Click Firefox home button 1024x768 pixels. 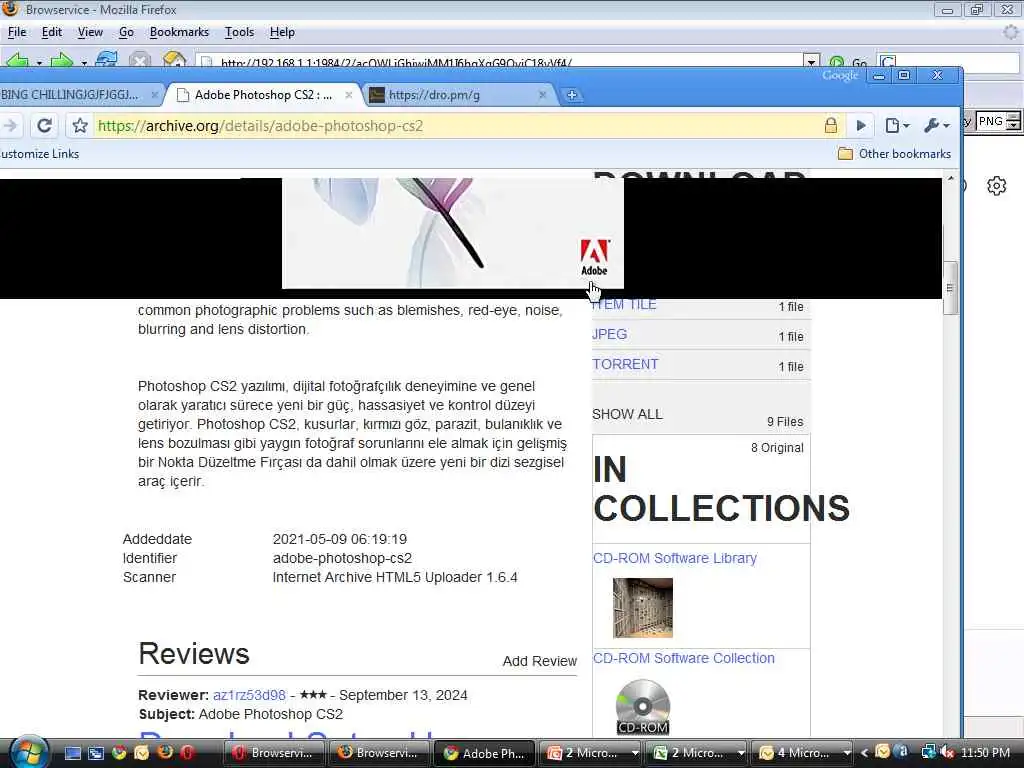[174, 60]
